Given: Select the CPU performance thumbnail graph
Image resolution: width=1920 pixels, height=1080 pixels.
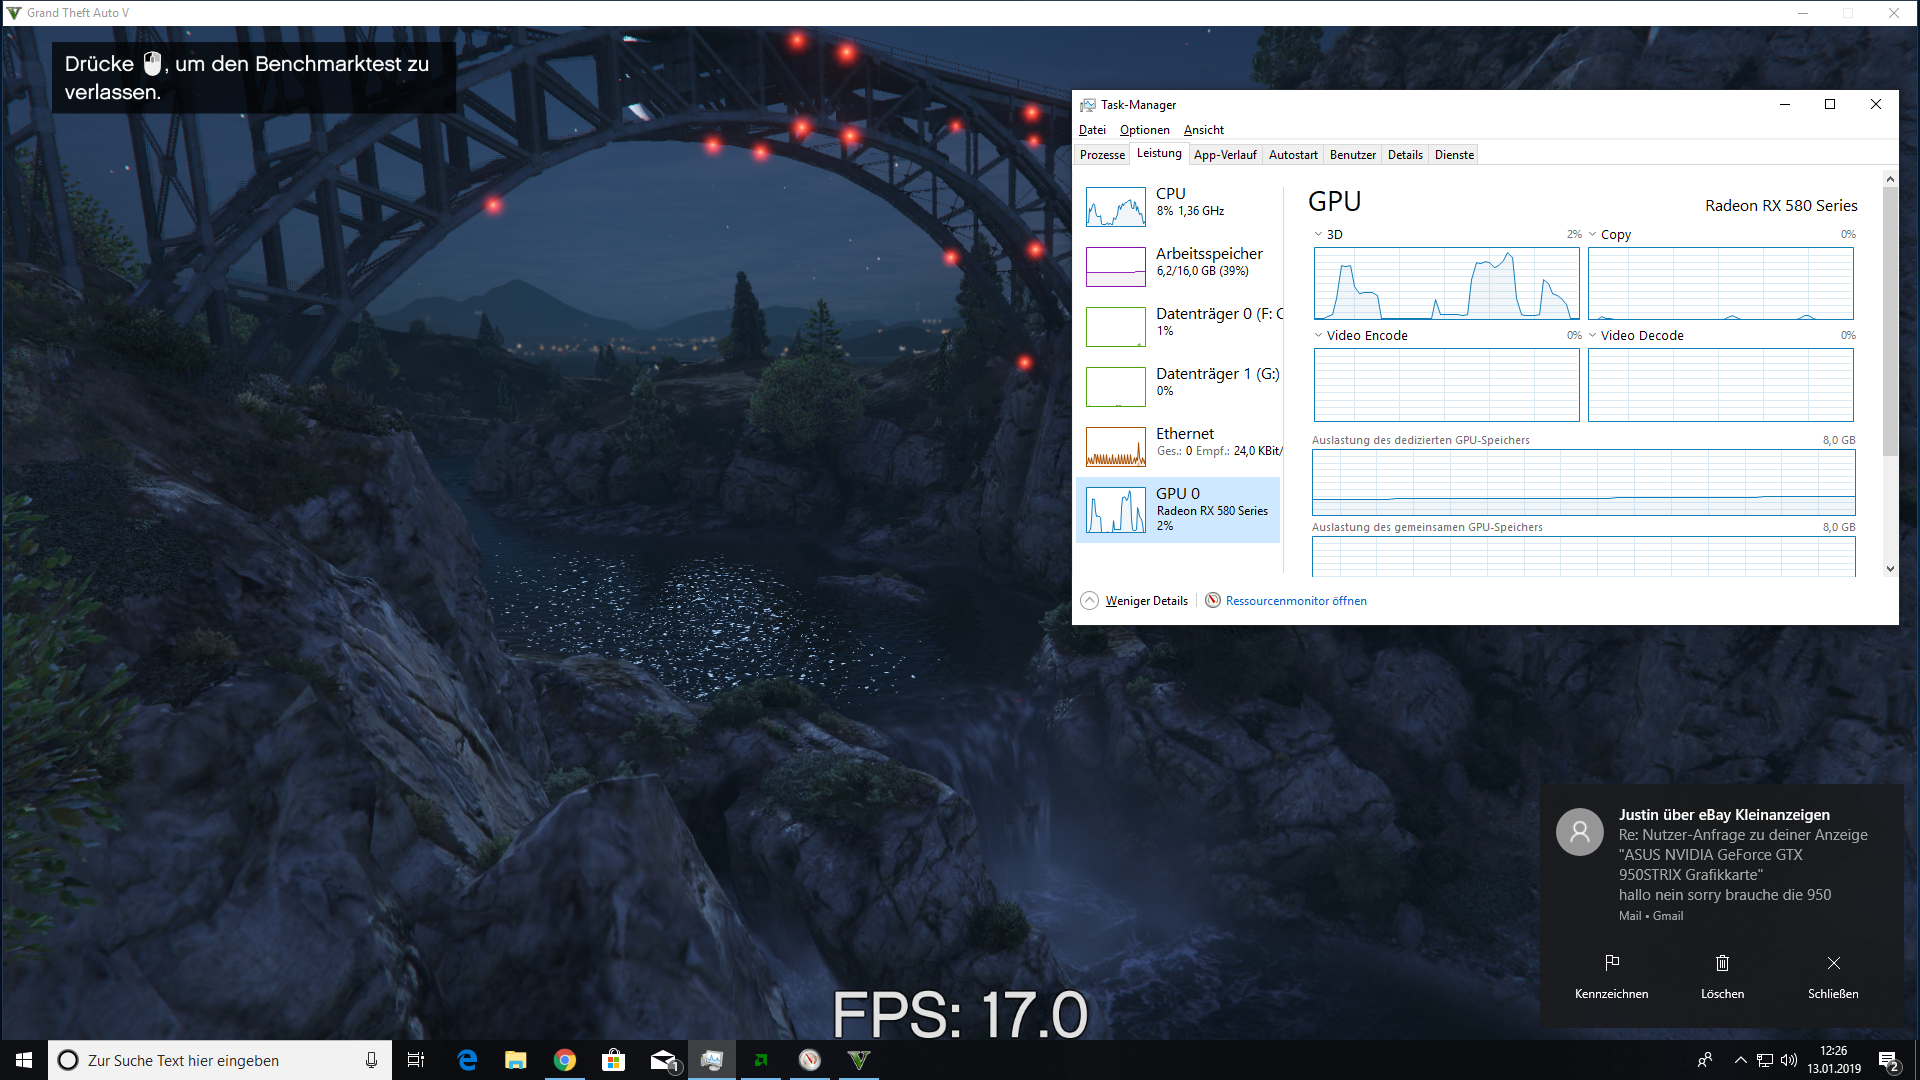Looking at the screenshot, I should click(x=1115, y=207).
